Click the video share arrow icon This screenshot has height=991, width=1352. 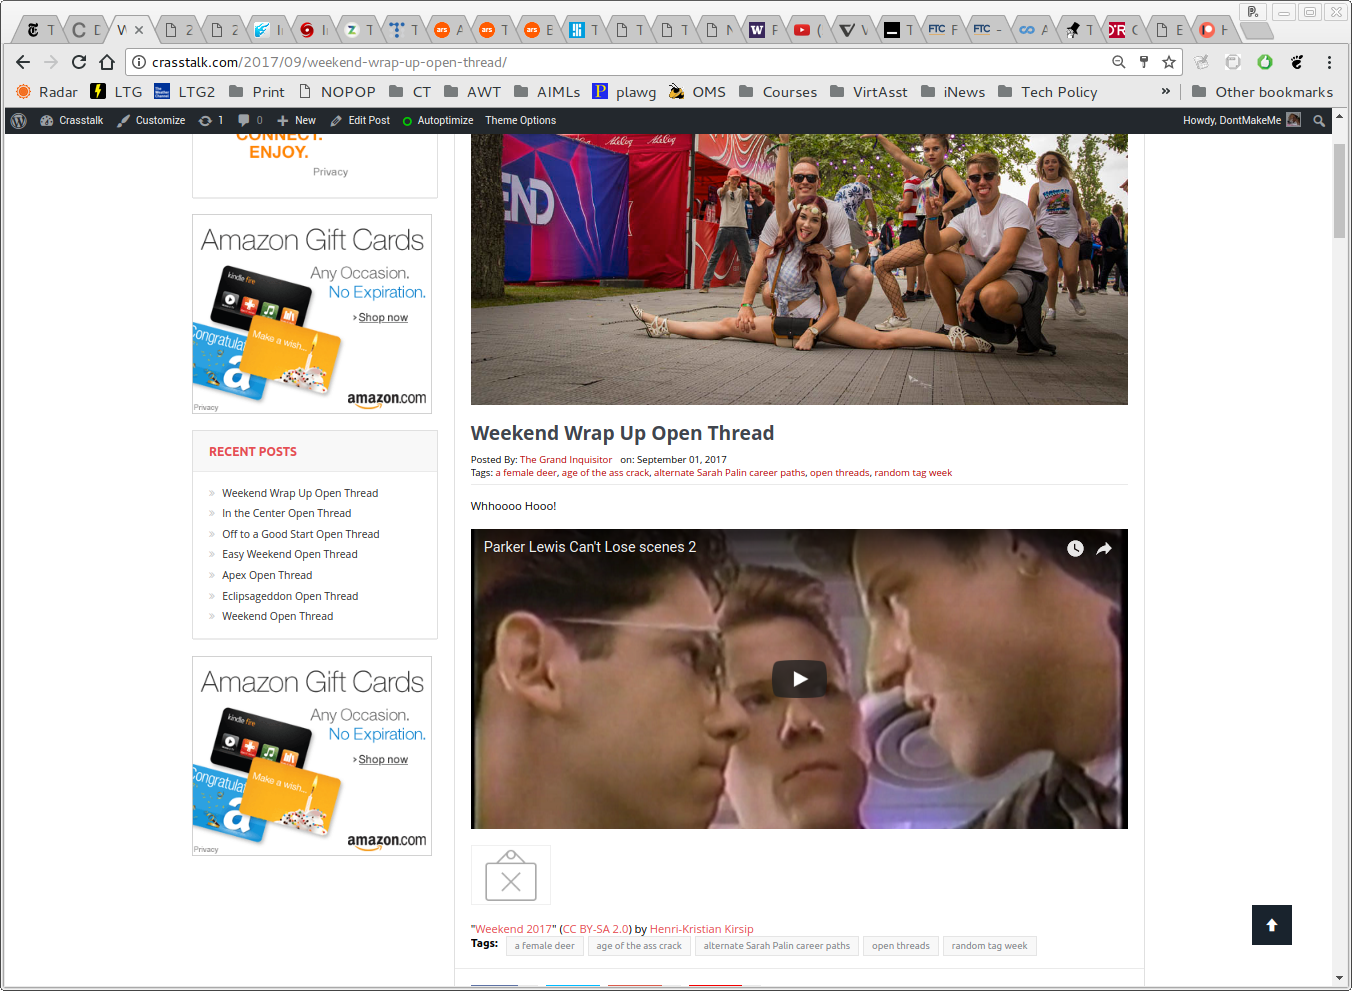1104,548
